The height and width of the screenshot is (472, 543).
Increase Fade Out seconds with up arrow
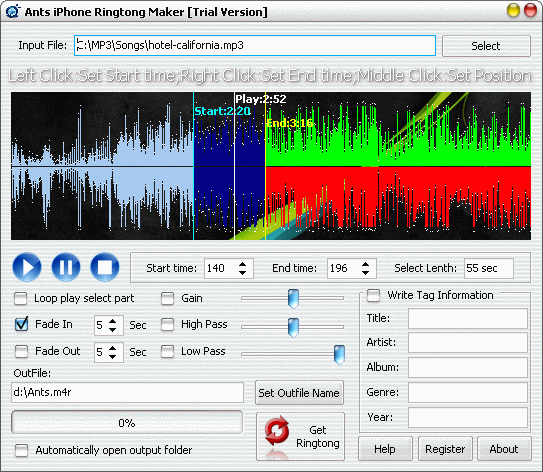[x=113, y=348]
